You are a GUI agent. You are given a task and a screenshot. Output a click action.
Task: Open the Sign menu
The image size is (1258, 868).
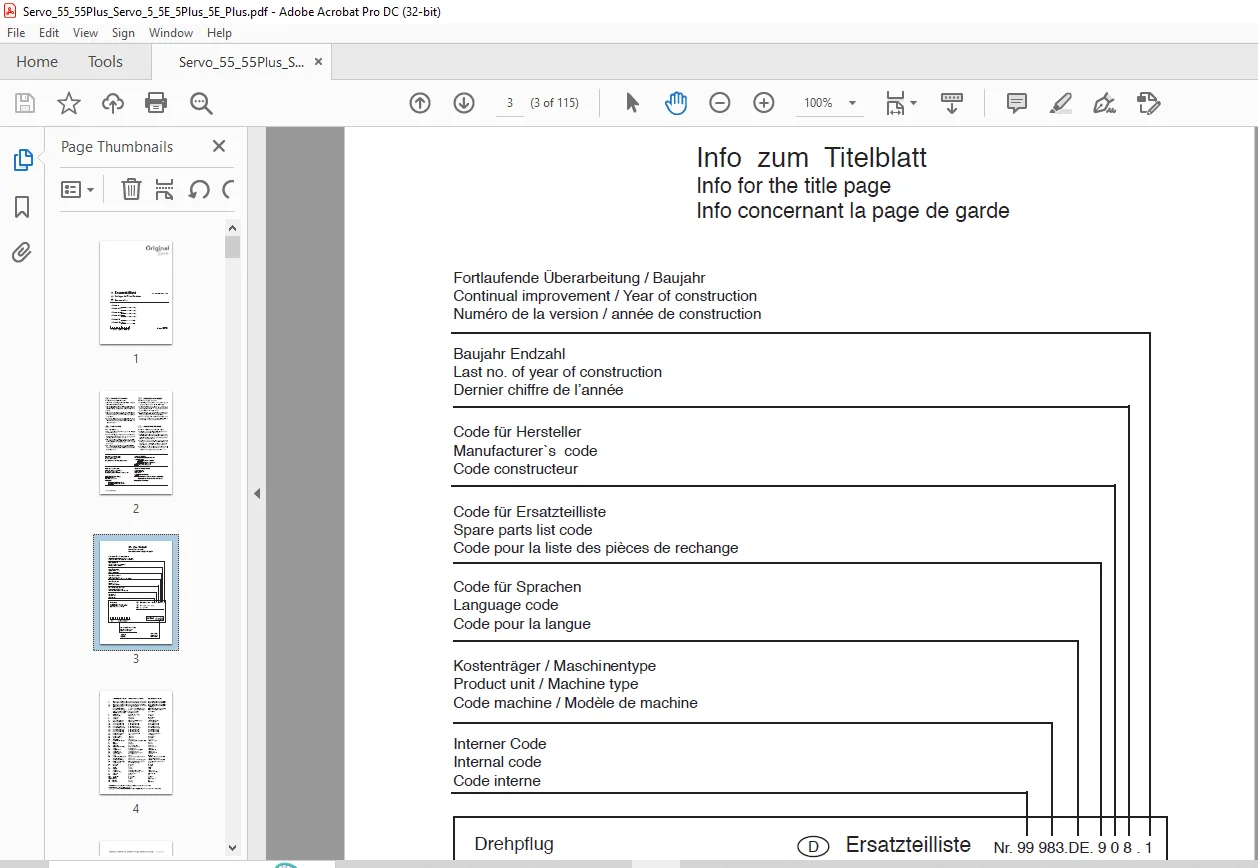click(x=123, y=33)
